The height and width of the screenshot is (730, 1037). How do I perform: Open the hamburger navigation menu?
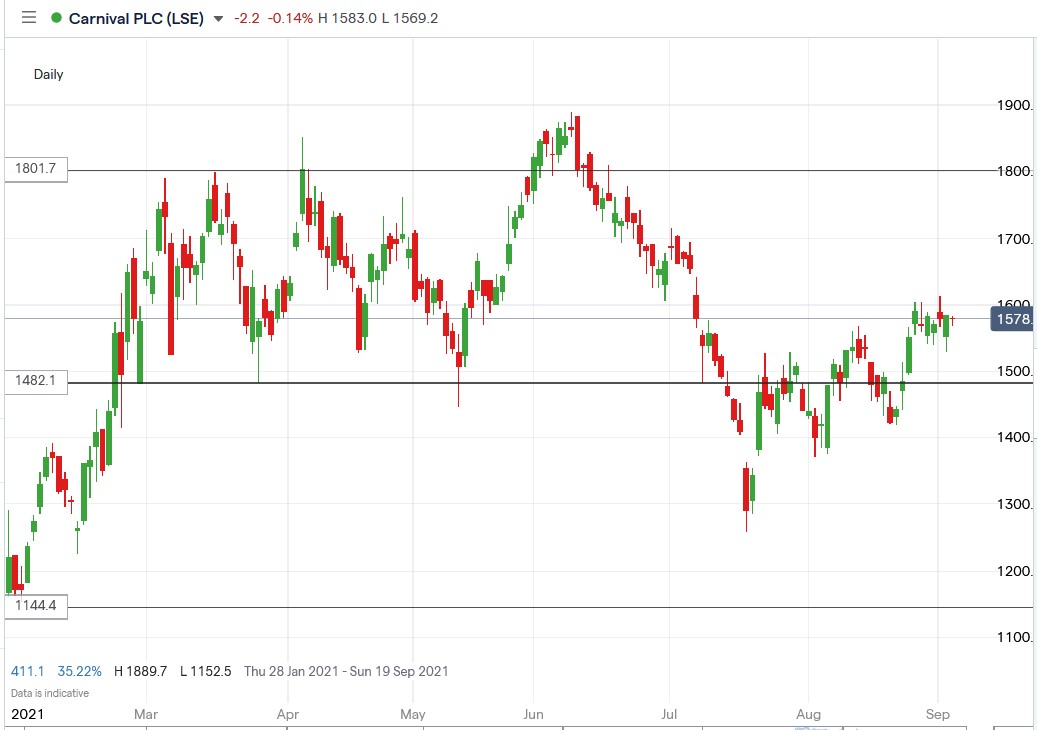pyautogui.click(x=29, y=18)
